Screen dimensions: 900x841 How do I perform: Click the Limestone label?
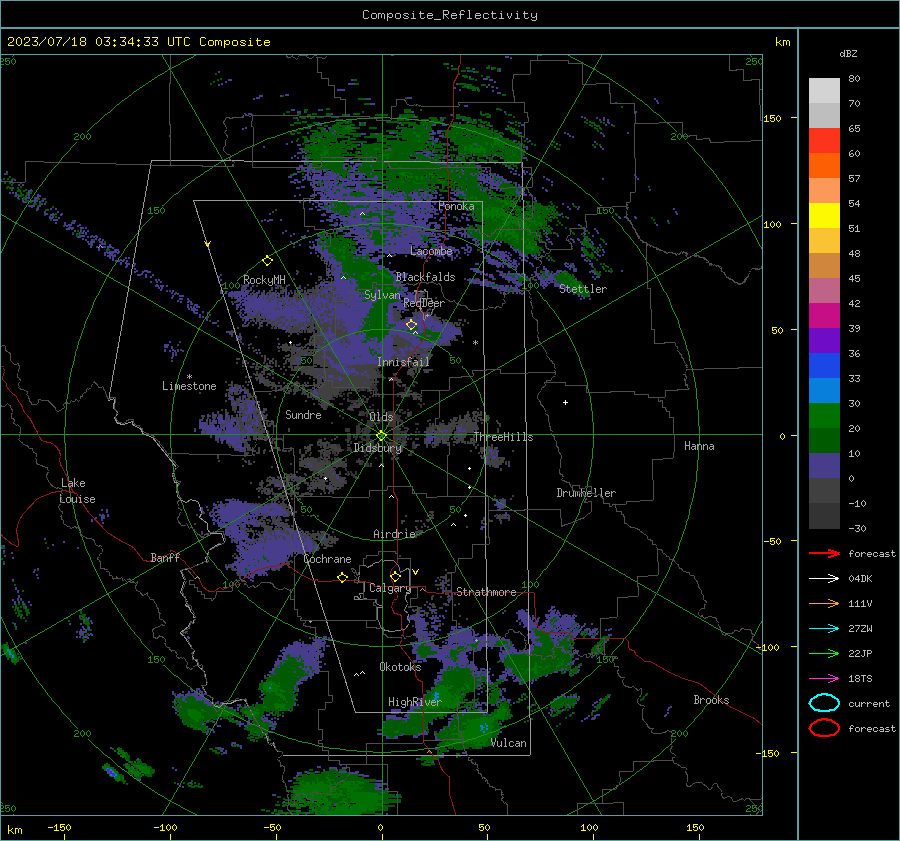pos(189,386)
